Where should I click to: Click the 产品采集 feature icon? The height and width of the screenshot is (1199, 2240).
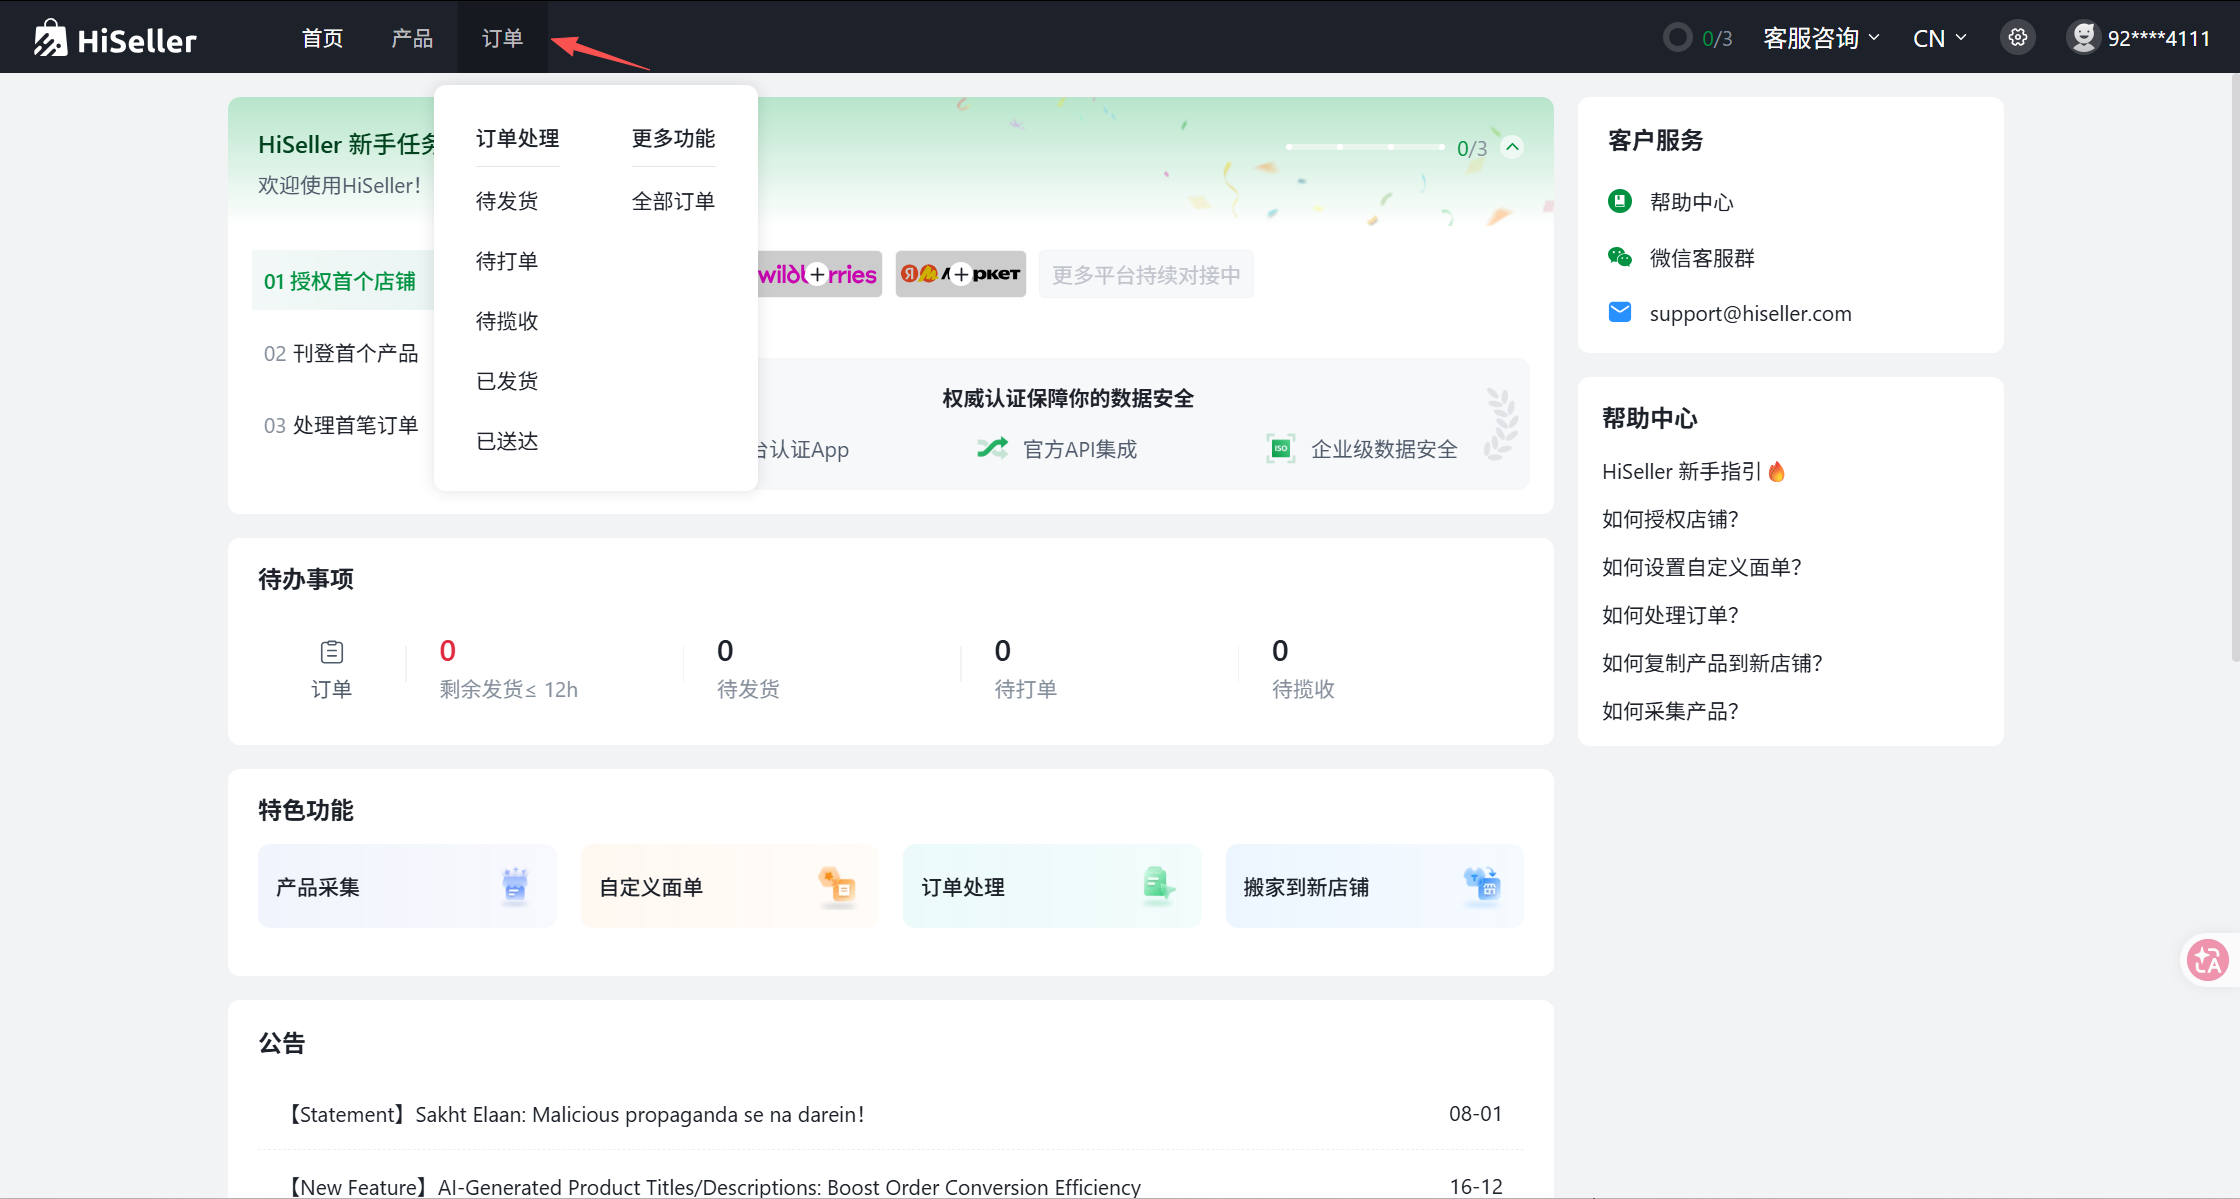click(x=515, y=886)
